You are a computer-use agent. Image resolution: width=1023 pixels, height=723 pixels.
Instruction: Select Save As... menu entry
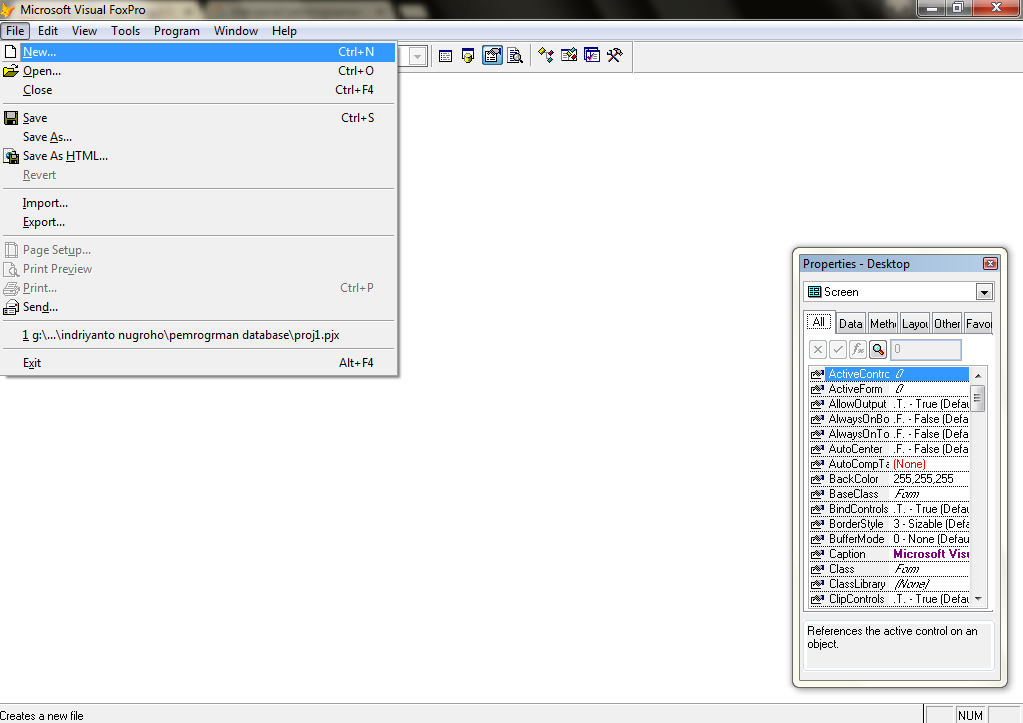[199, 137]
